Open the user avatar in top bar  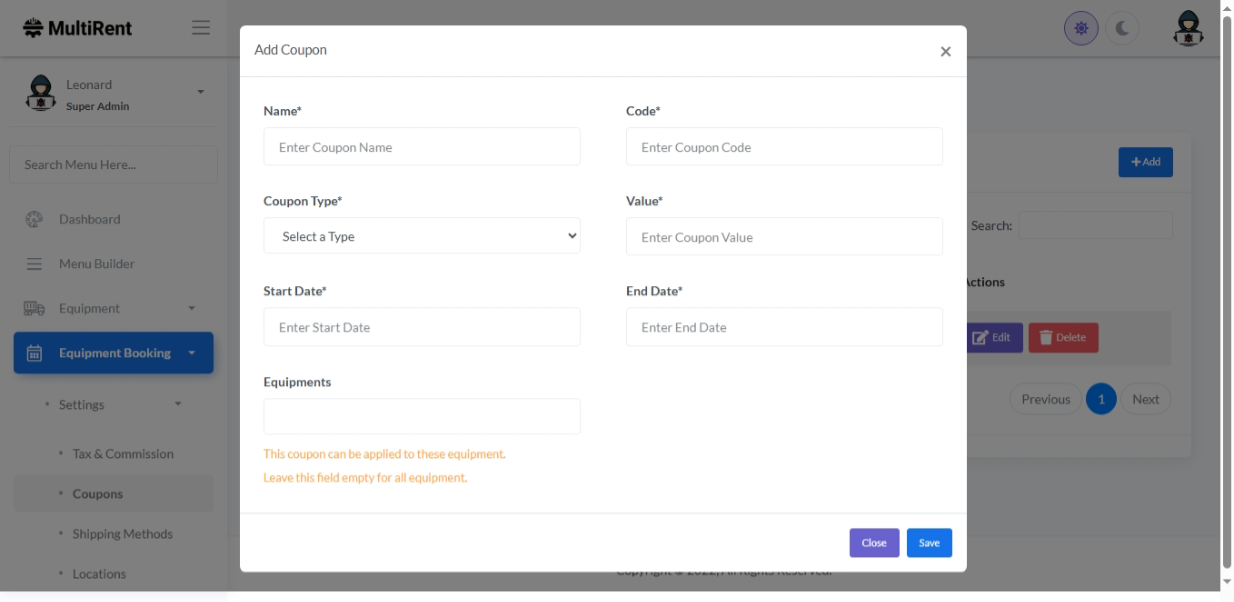coord(1188,29)
